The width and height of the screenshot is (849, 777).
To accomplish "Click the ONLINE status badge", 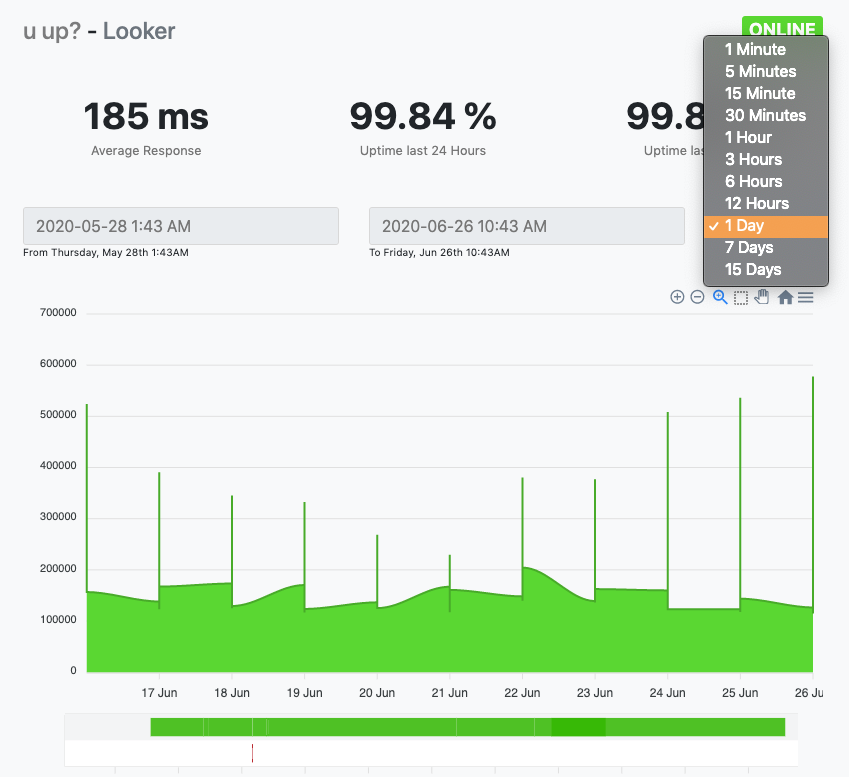I will (782, 28).
